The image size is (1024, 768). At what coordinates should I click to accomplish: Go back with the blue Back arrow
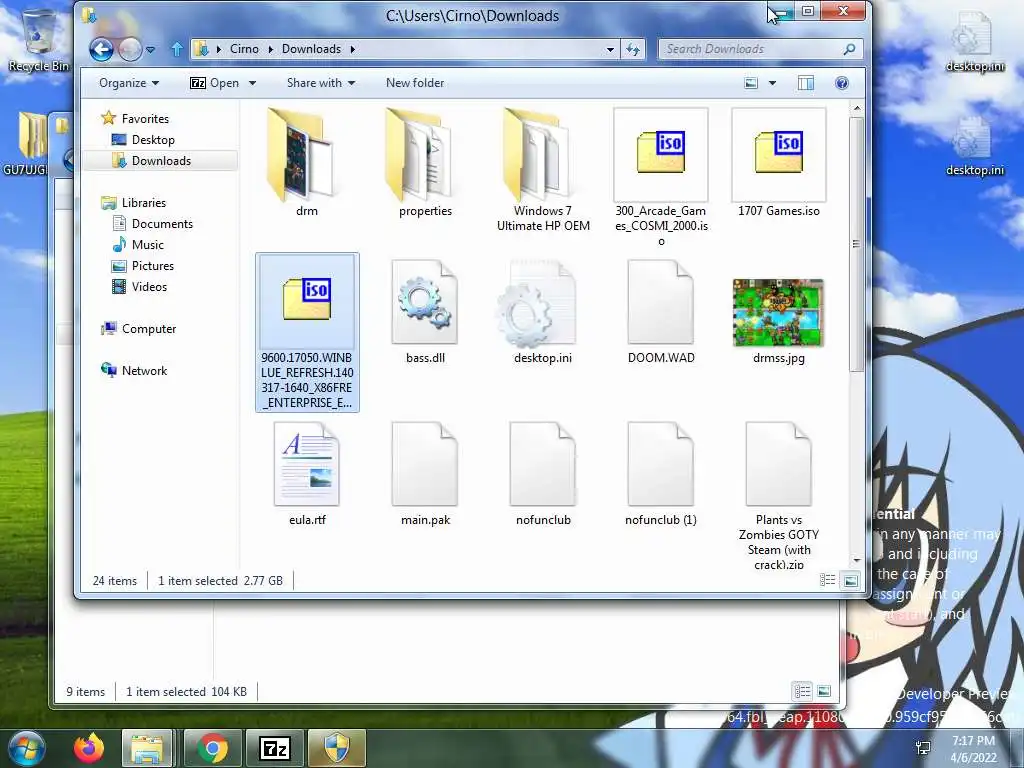(101, 49)
